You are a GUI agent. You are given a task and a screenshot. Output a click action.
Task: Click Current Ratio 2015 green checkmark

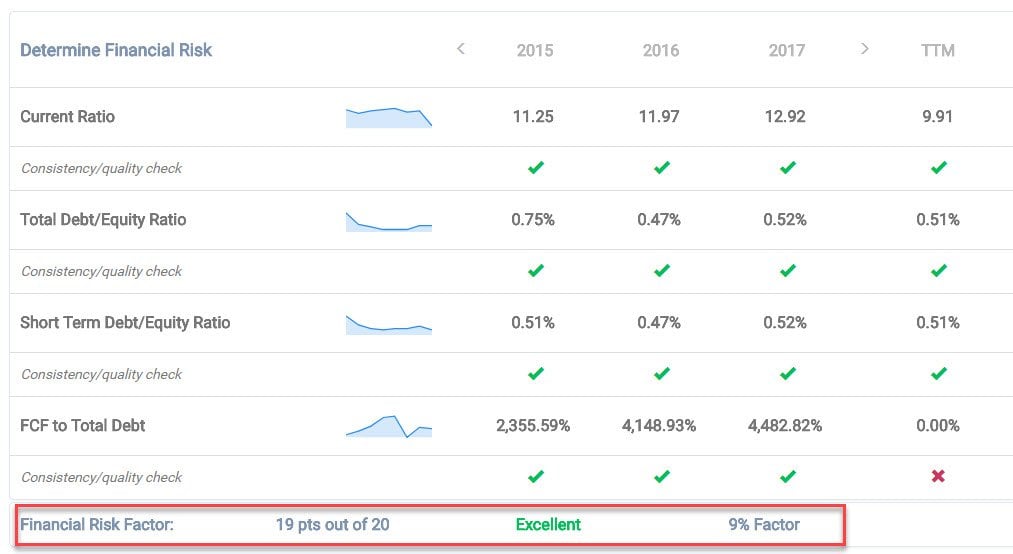(535, 168)
